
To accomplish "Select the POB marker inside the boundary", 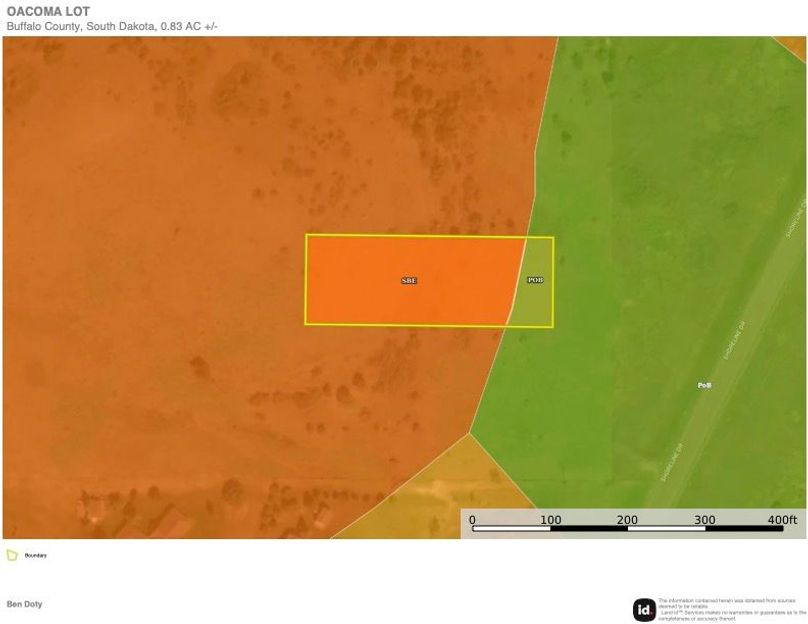I will click(534, 281).
